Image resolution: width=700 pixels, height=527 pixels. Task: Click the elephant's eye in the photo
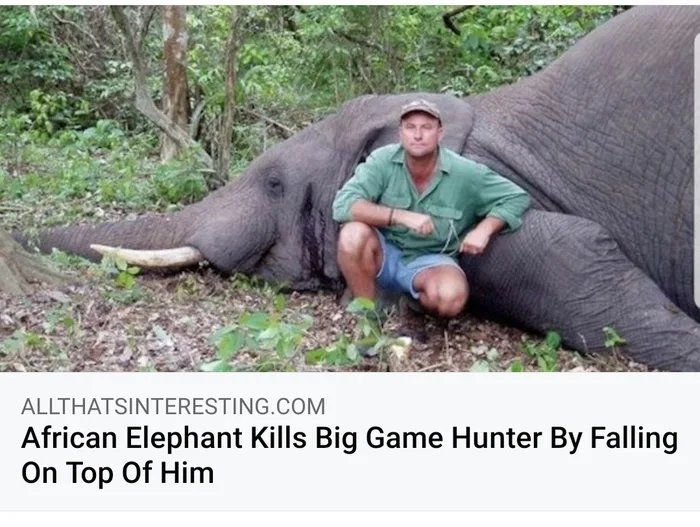pyautogui.click(x=274, y=184)
